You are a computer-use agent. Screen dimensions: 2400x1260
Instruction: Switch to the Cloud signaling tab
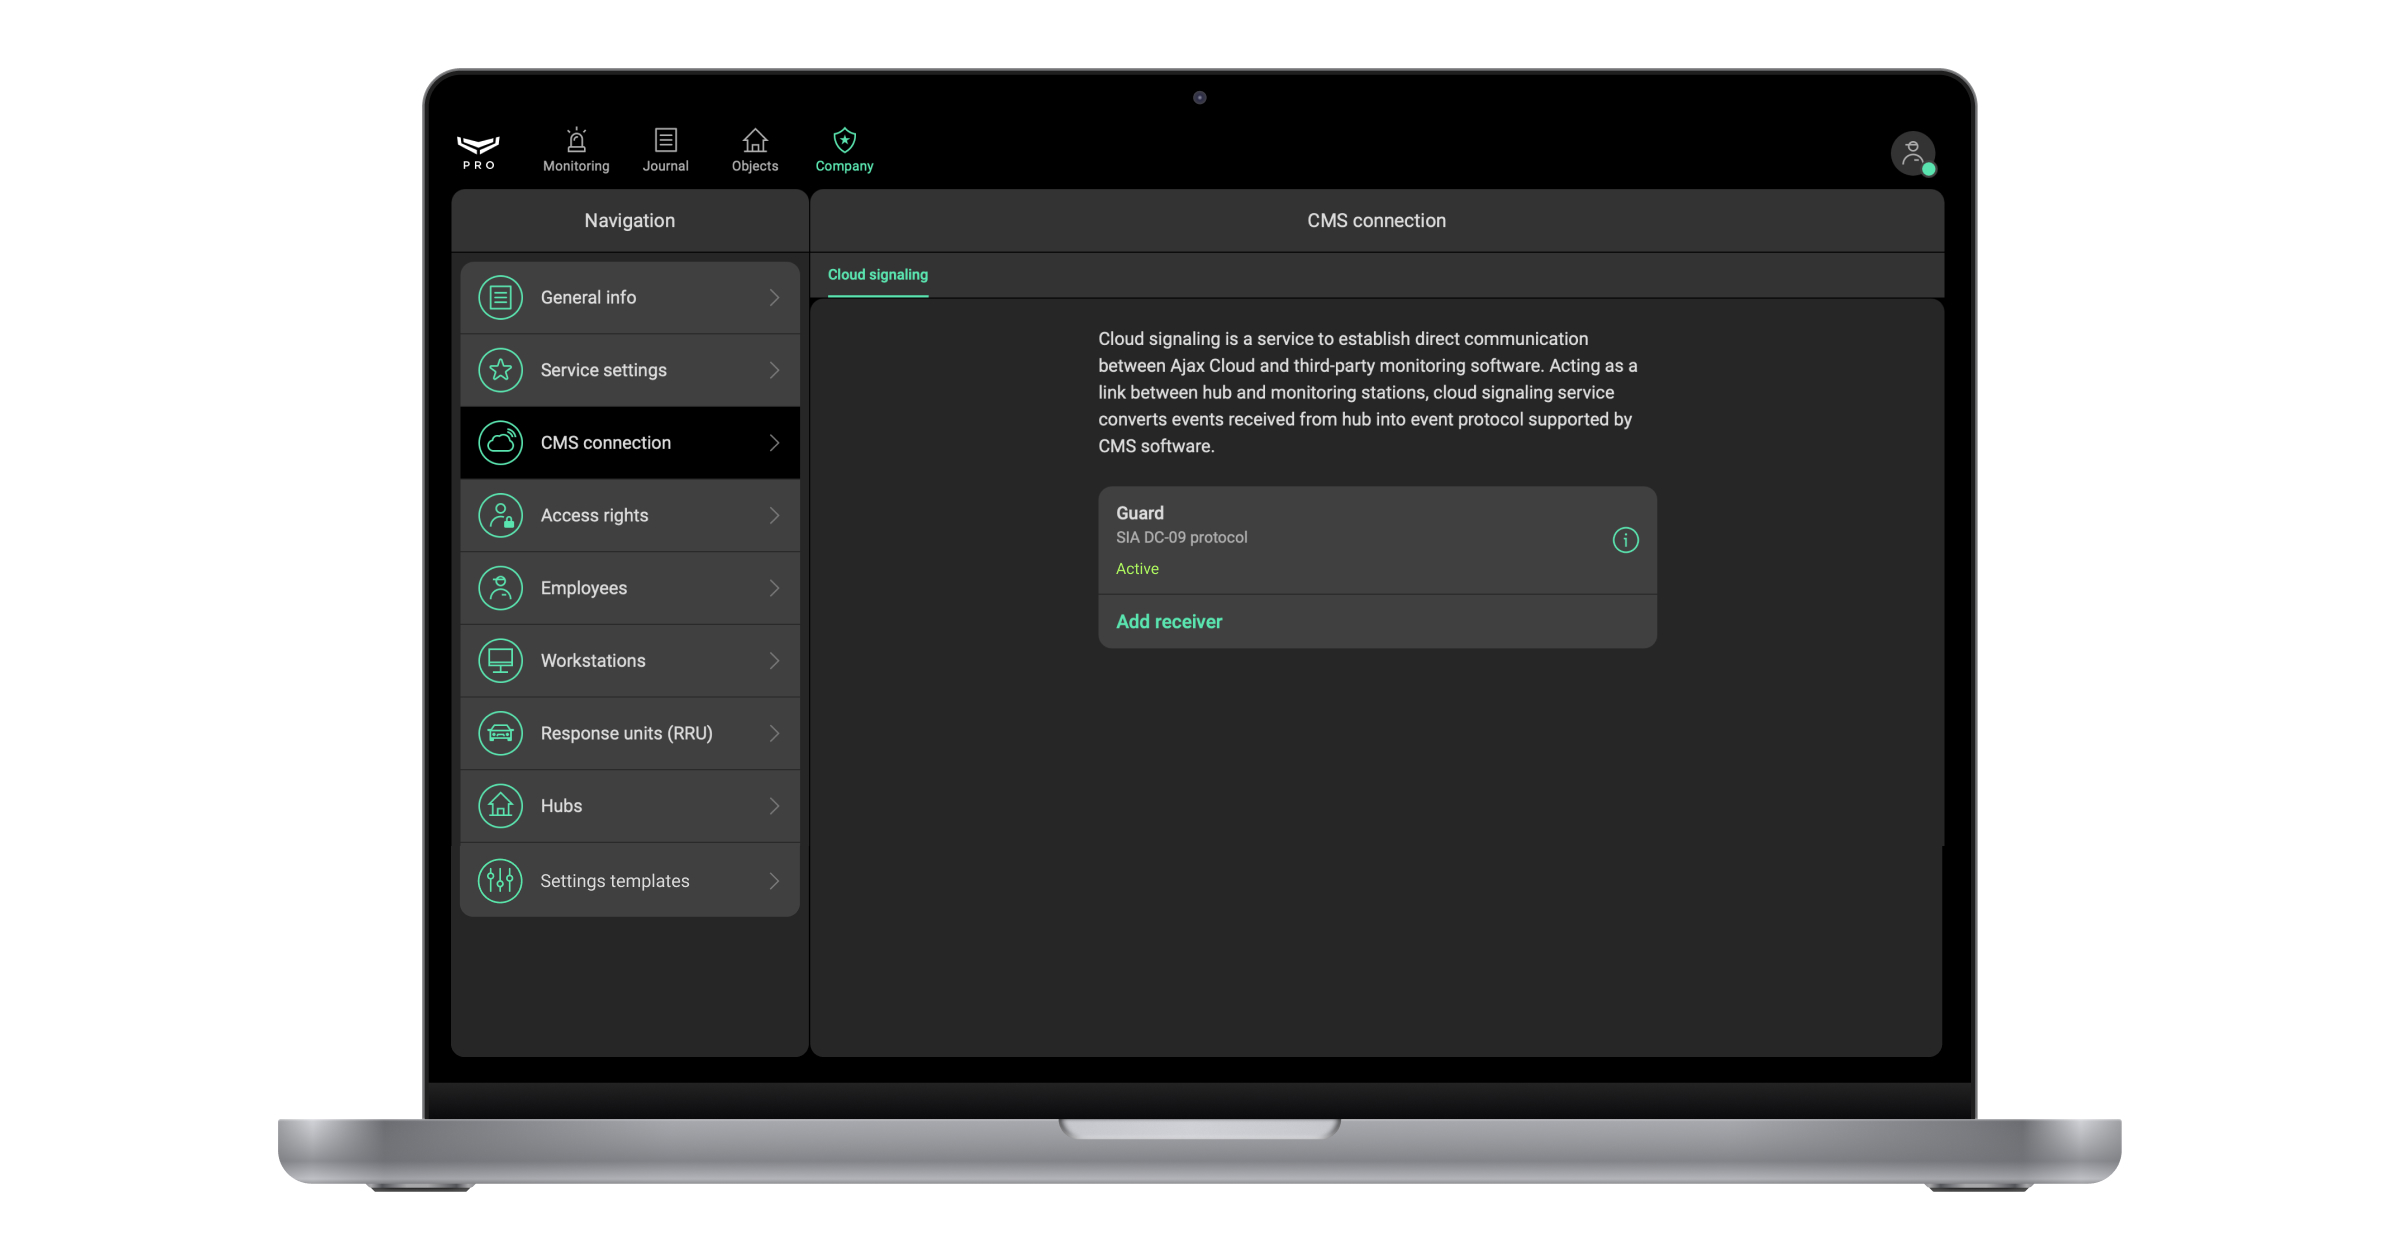pyautogui.click(x=878, y=275)
